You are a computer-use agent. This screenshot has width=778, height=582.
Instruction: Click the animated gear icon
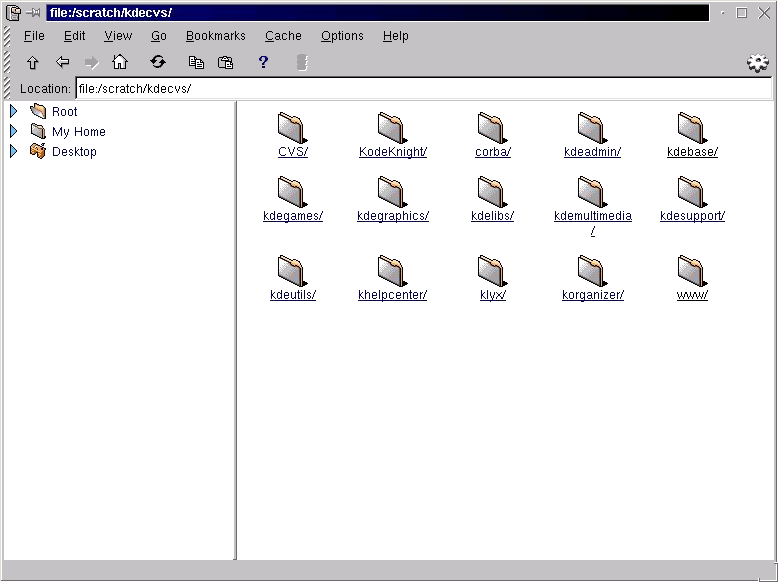tap(758, 63)
